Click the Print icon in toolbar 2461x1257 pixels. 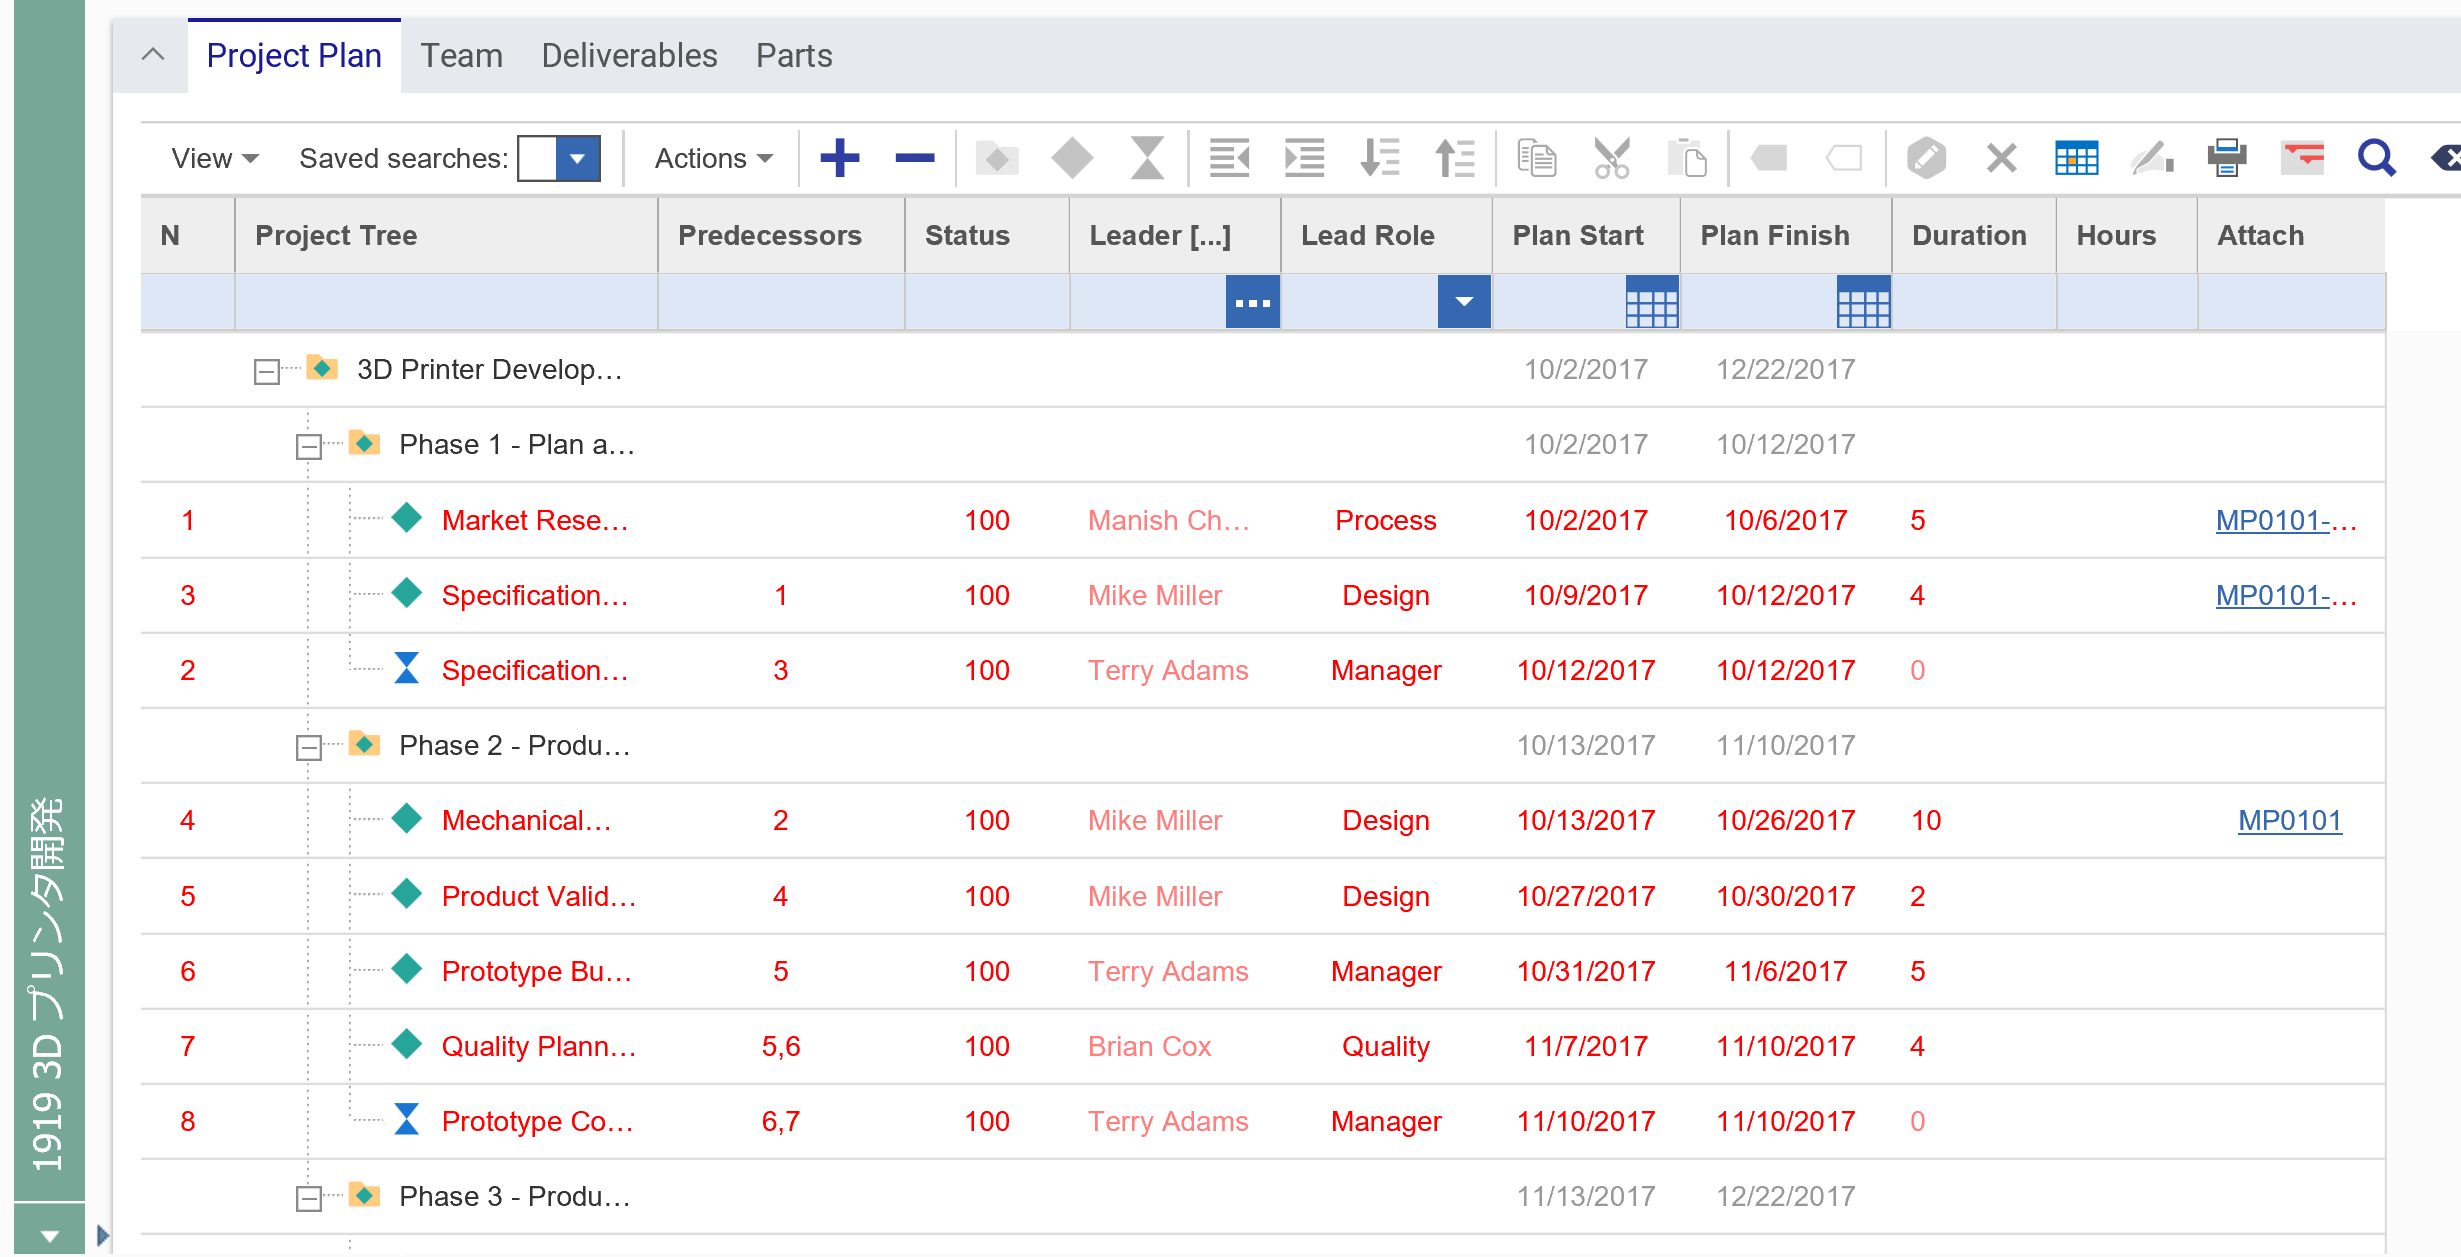pos(2227,157)
